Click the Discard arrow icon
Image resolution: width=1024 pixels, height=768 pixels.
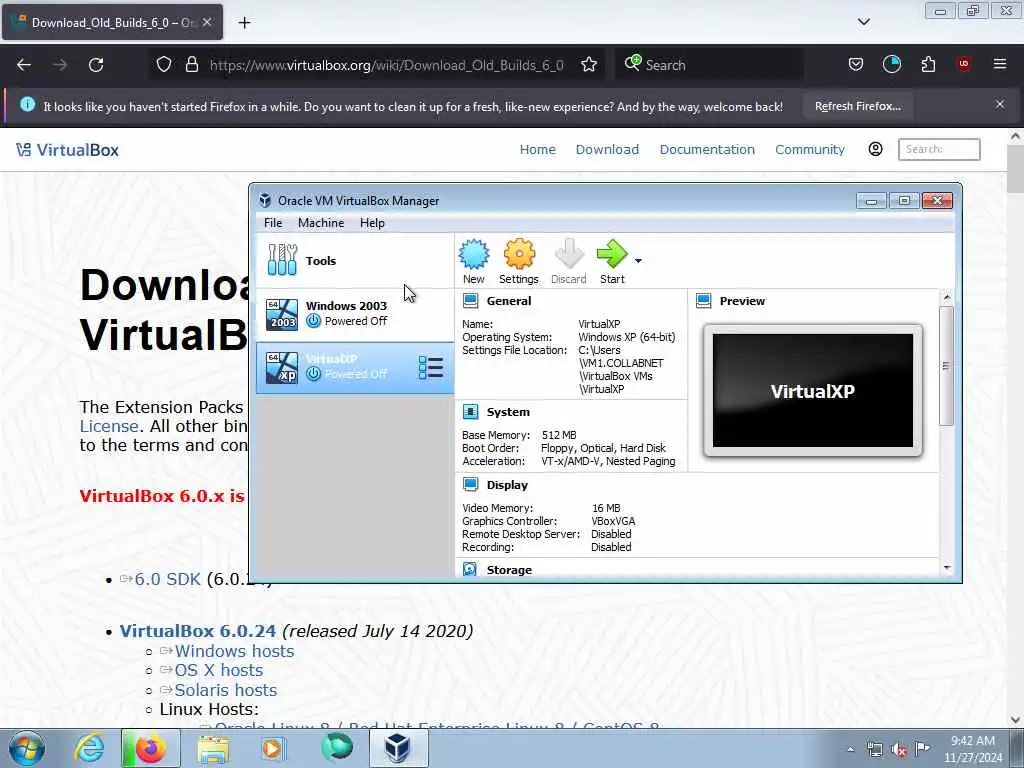(568, 261)
